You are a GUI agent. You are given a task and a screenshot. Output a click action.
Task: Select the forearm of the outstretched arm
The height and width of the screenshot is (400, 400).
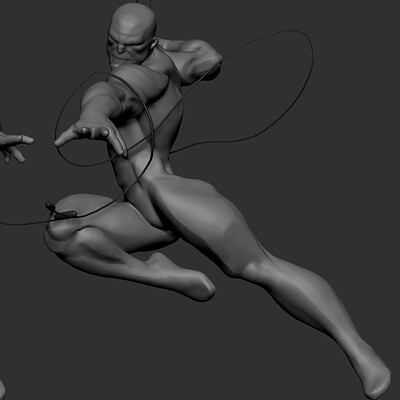pyautogui.click(x=100, y=108)
